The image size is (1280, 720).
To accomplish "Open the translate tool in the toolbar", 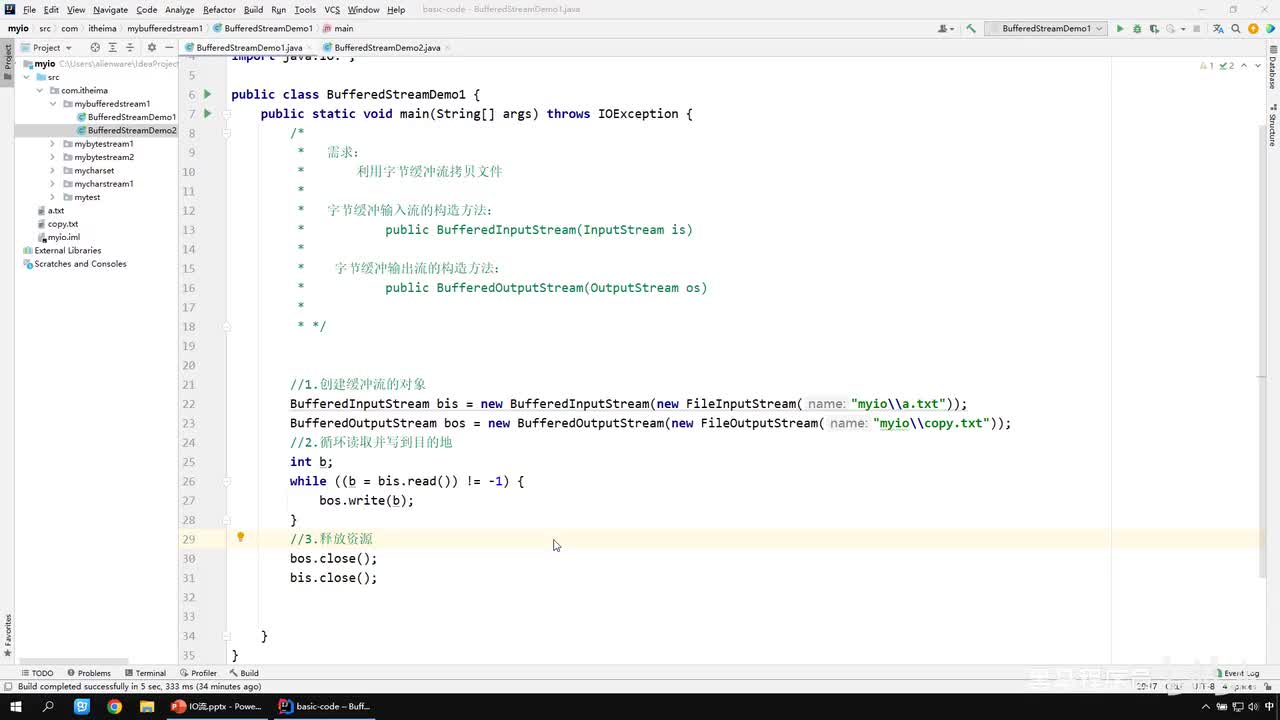I will (x=1219, y=29).
